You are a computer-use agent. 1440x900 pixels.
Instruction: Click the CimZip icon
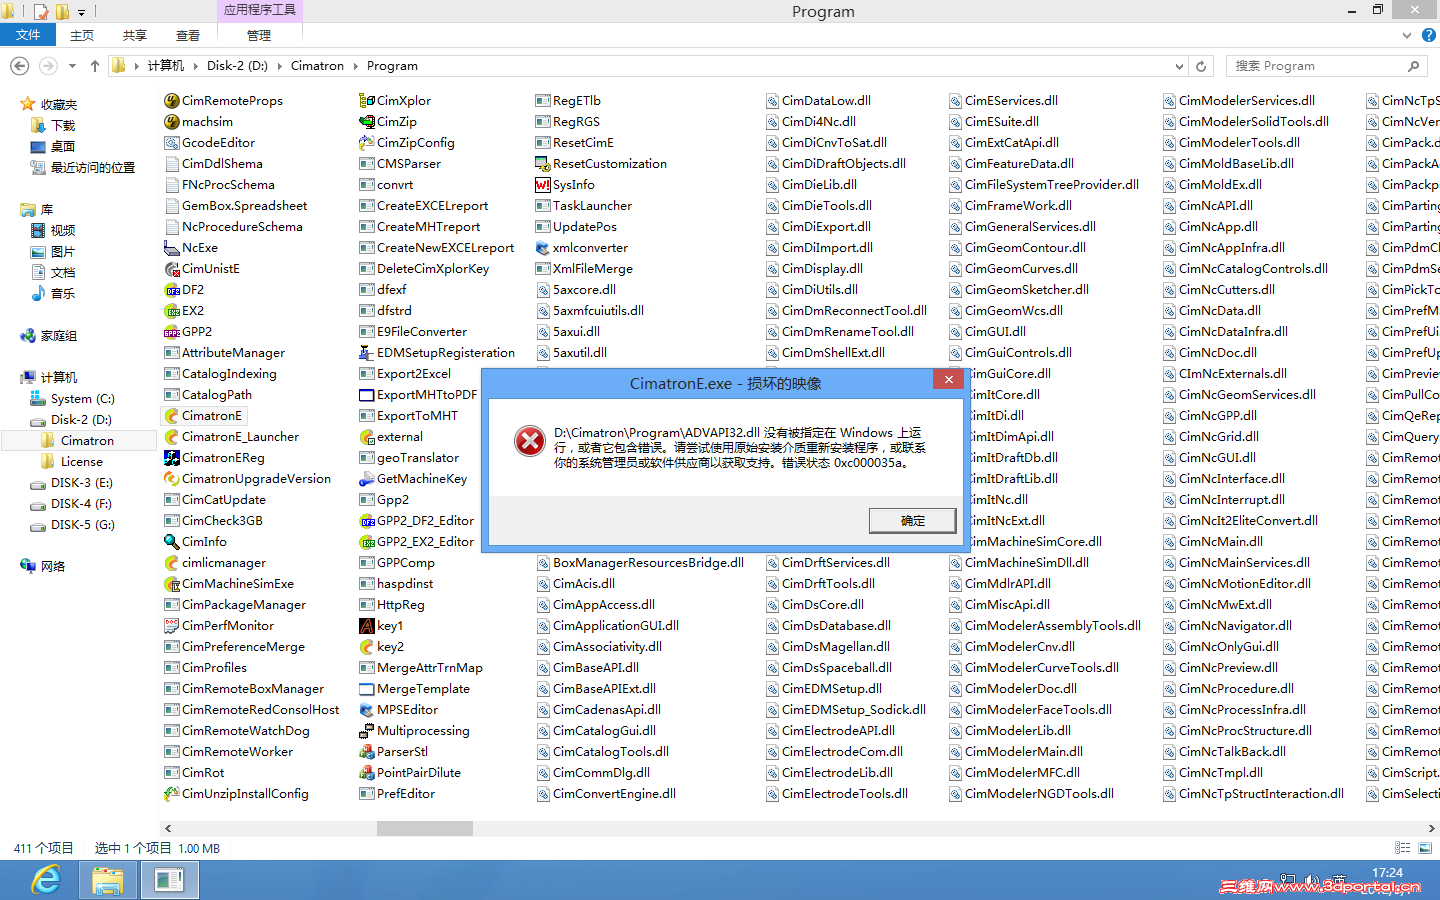click(x=367, y=122)
